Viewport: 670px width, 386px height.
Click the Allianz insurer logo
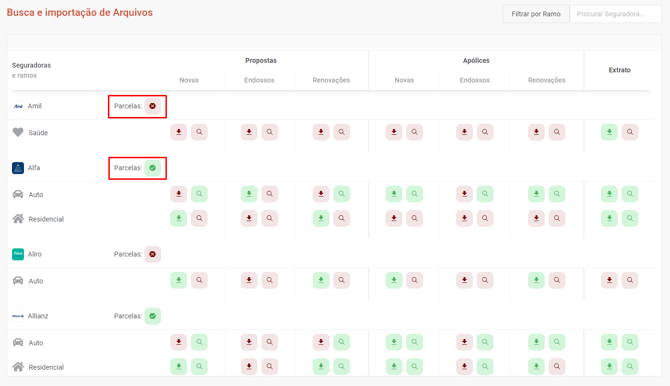coord(18,316)
